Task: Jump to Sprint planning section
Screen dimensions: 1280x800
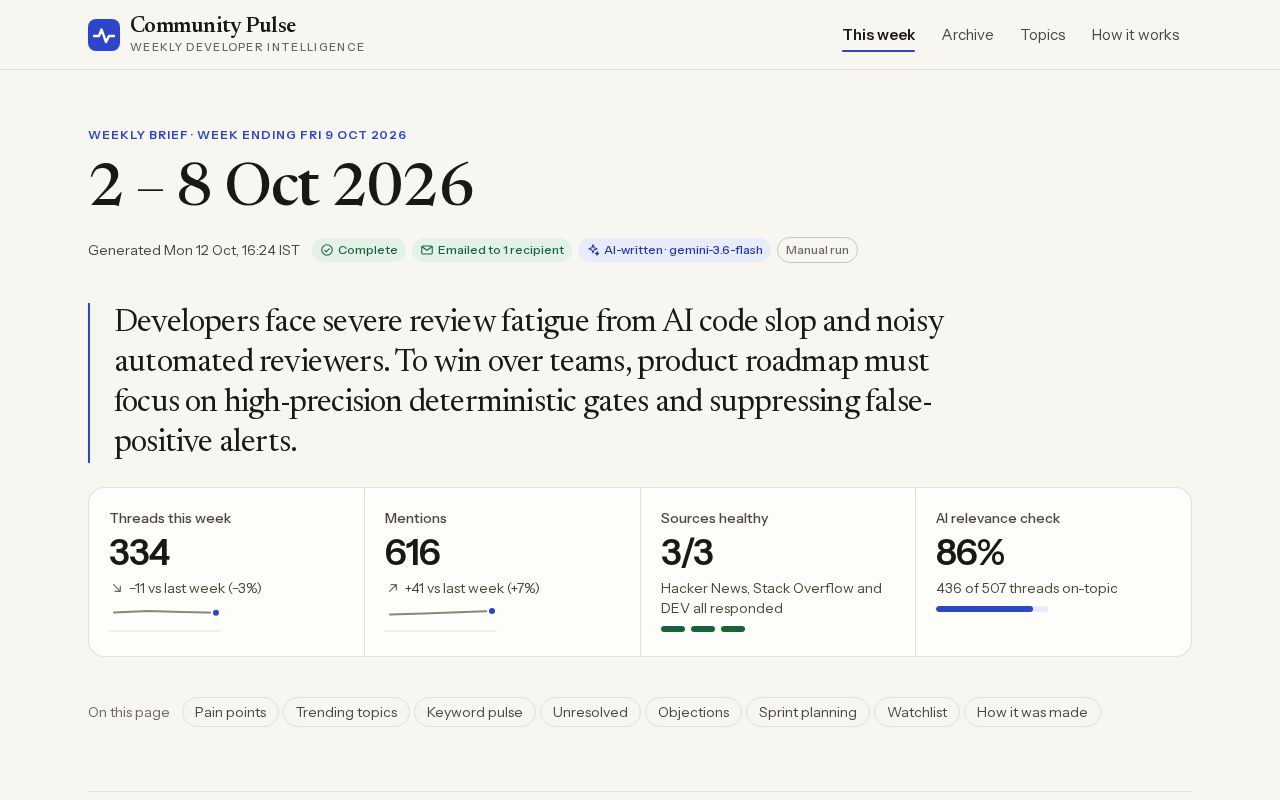Action: [x=808, y=712]
